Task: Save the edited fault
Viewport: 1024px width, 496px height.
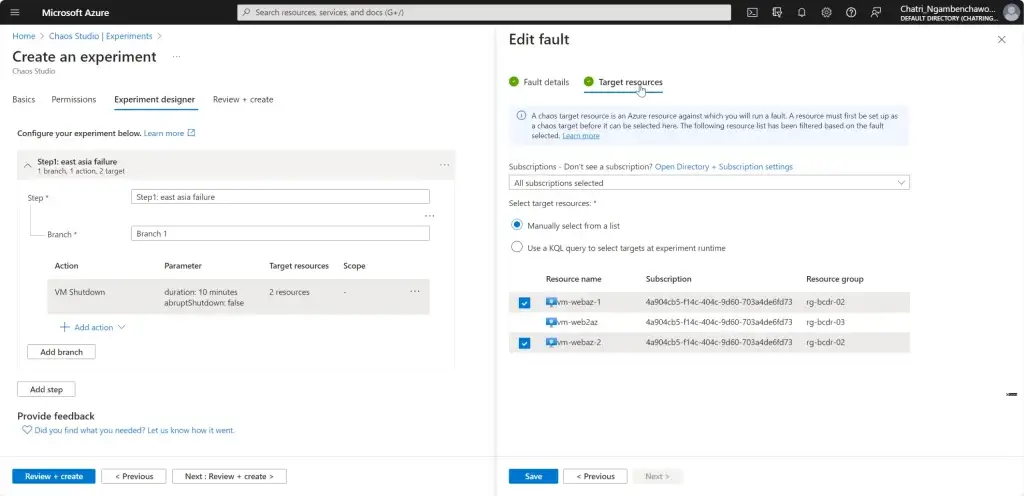Action: pyautogui.click(x=534, y=476)
